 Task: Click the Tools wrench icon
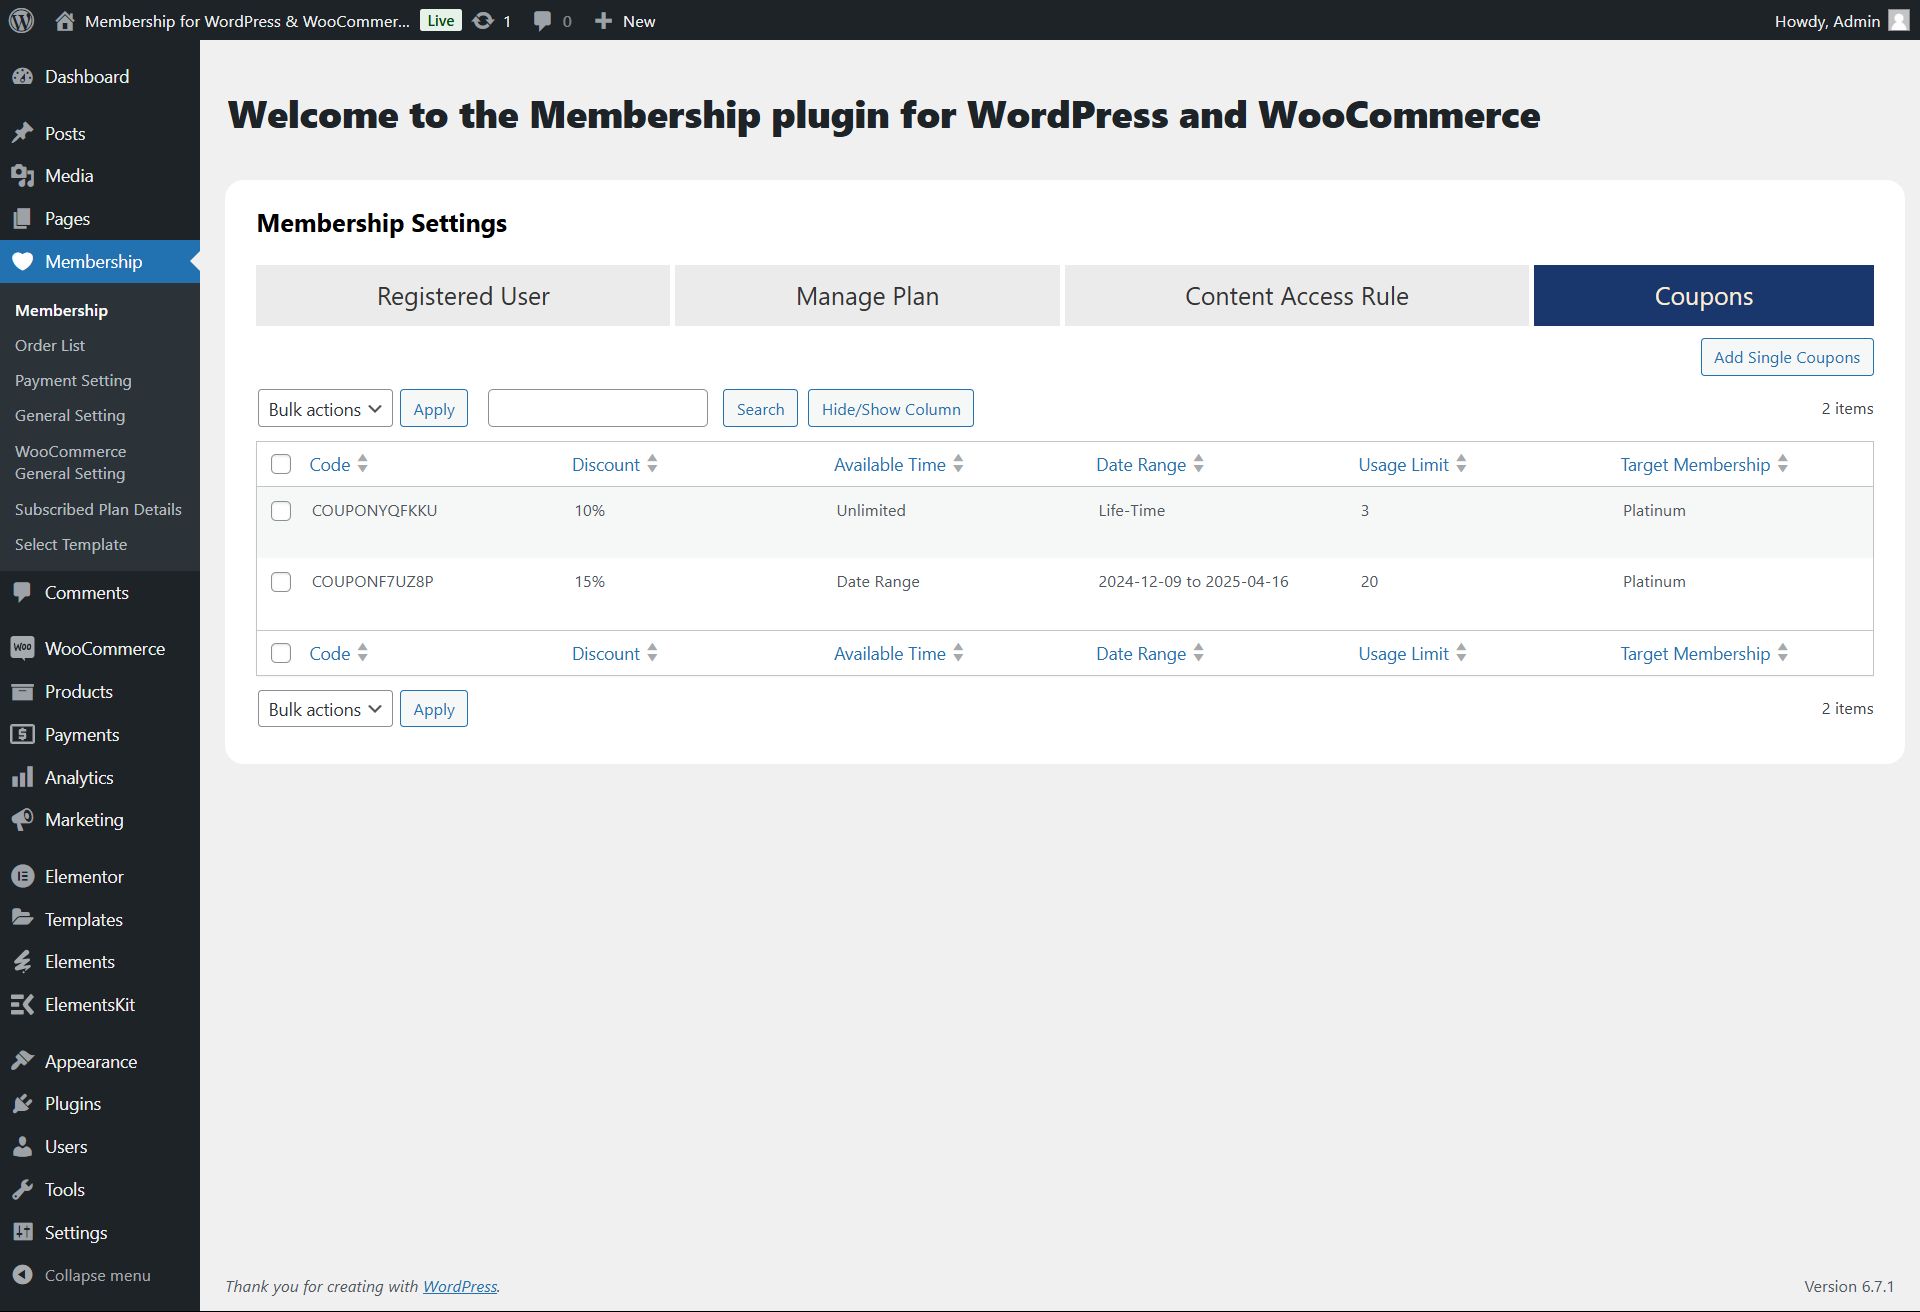22,1190
